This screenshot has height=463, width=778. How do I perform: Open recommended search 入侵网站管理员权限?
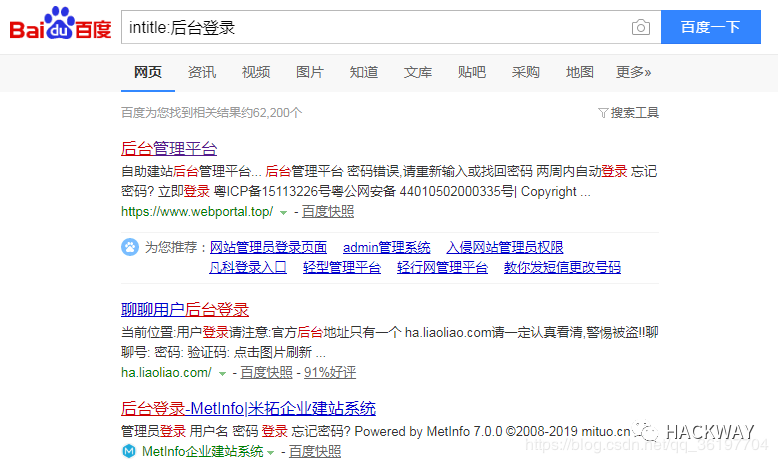click(505, 247)
